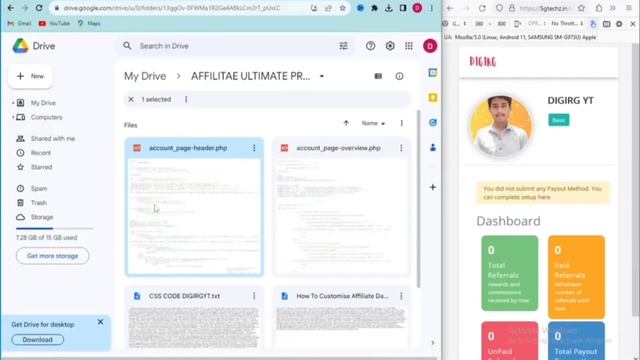
Task: Click the Google Drive logo
Action: [33, 46]
